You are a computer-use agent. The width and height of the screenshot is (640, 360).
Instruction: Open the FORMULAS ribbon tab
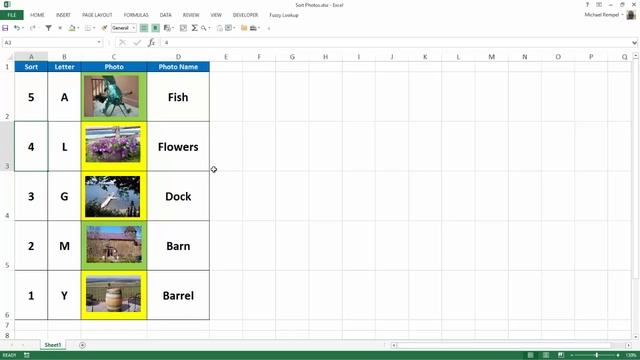pos(136,15)
